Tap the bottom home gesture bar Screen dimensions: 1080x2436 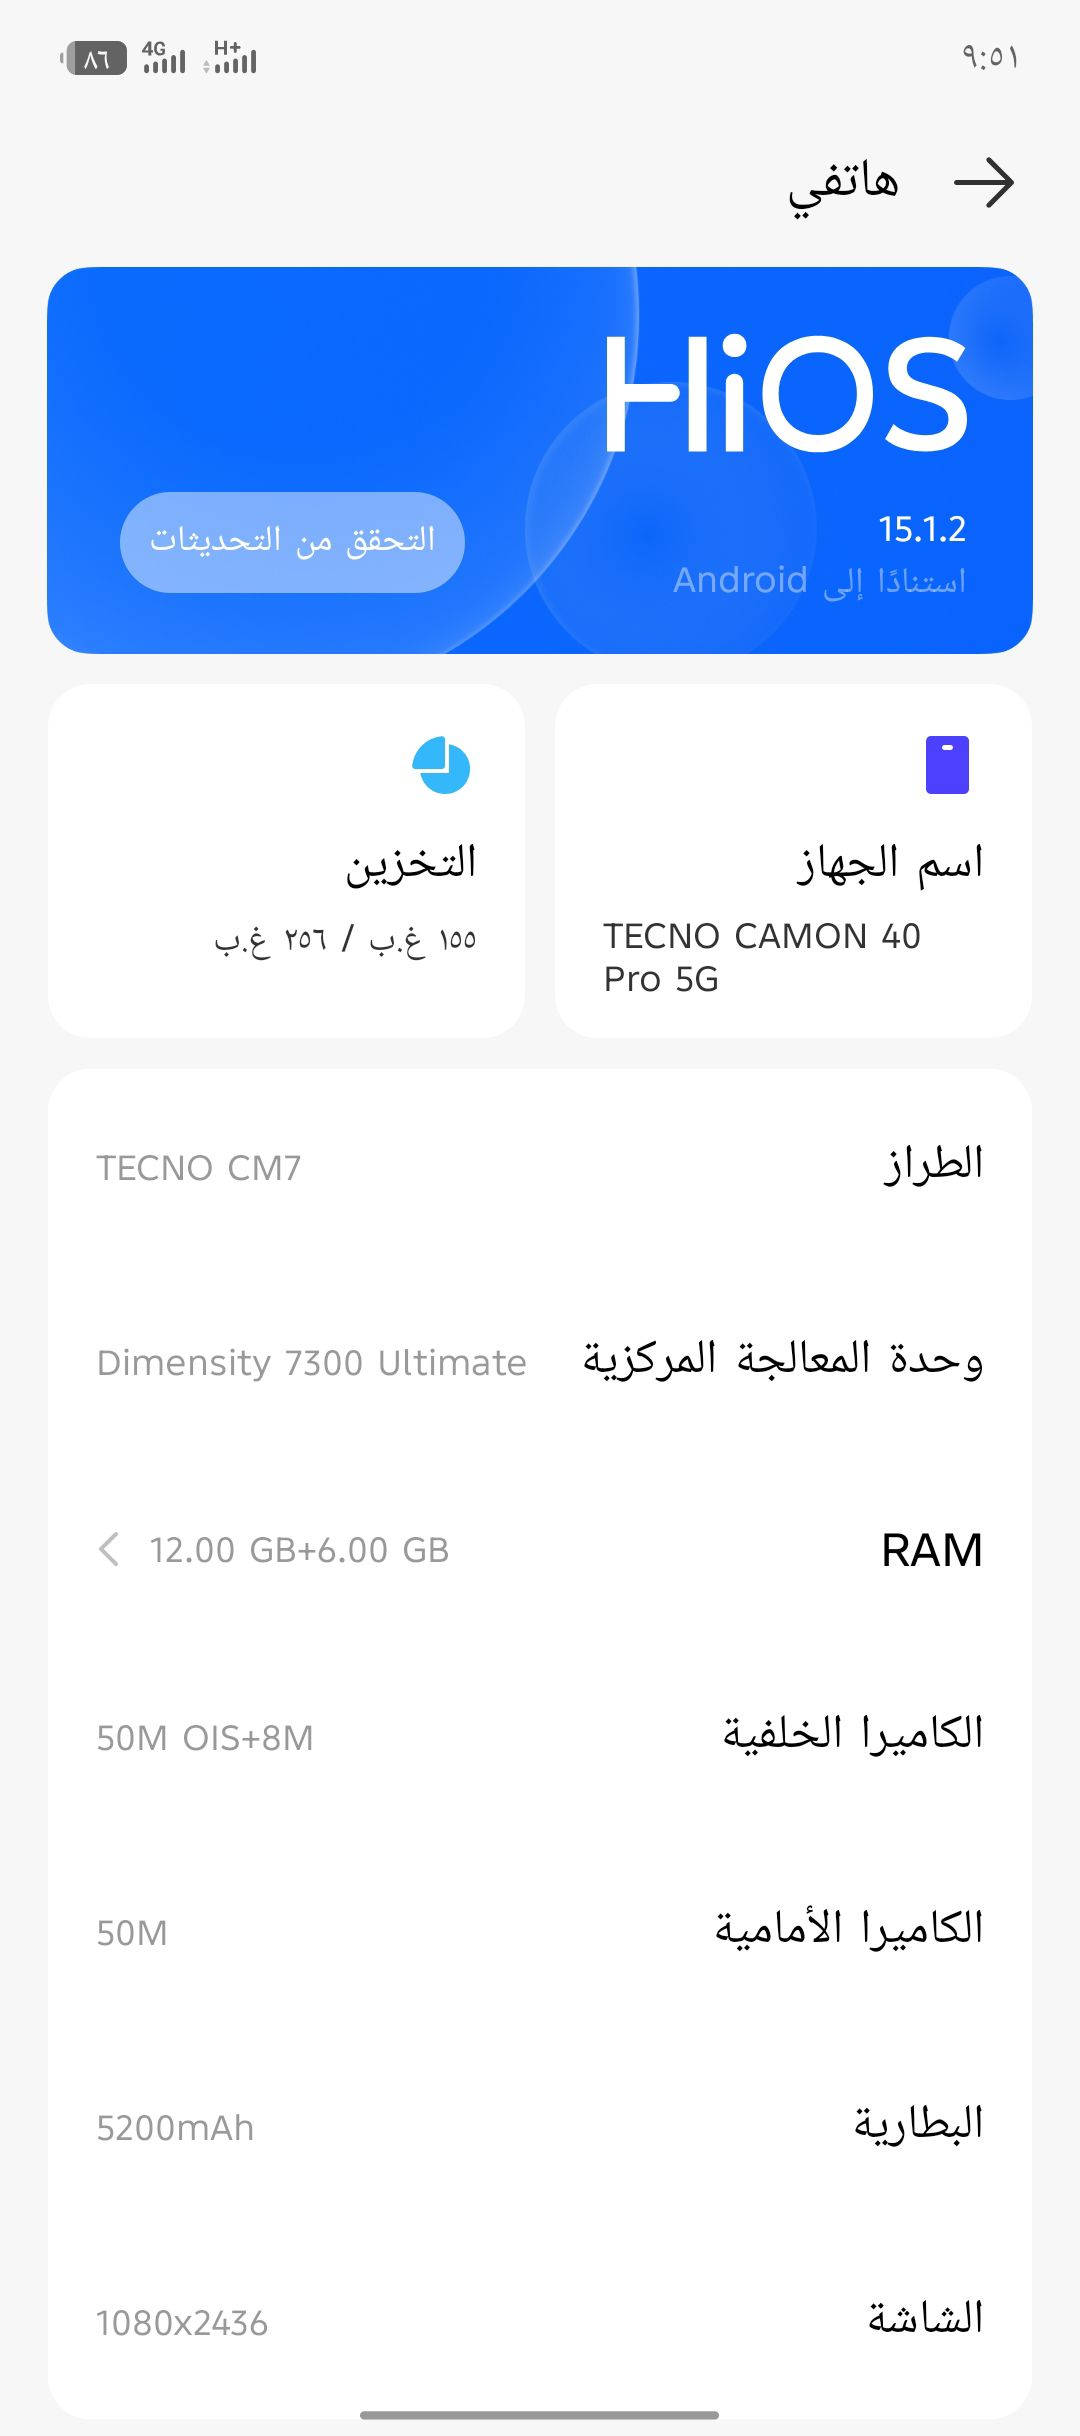pyautogui.click(x=540, y=2415)
